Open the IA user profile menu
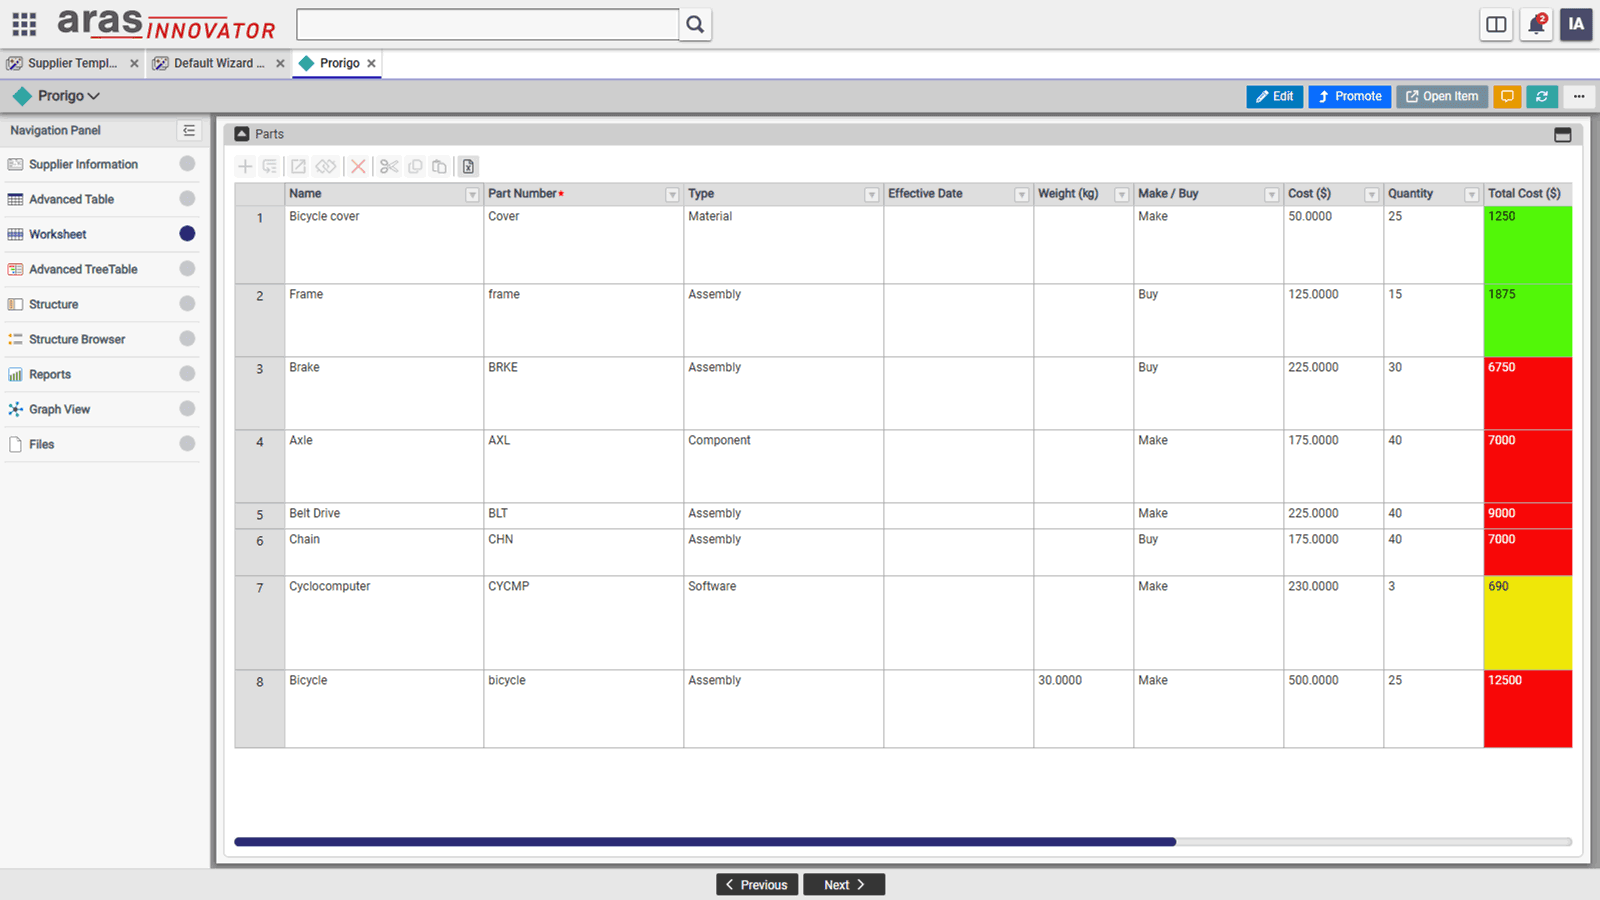1600x900 pixels. (1576, 24)
